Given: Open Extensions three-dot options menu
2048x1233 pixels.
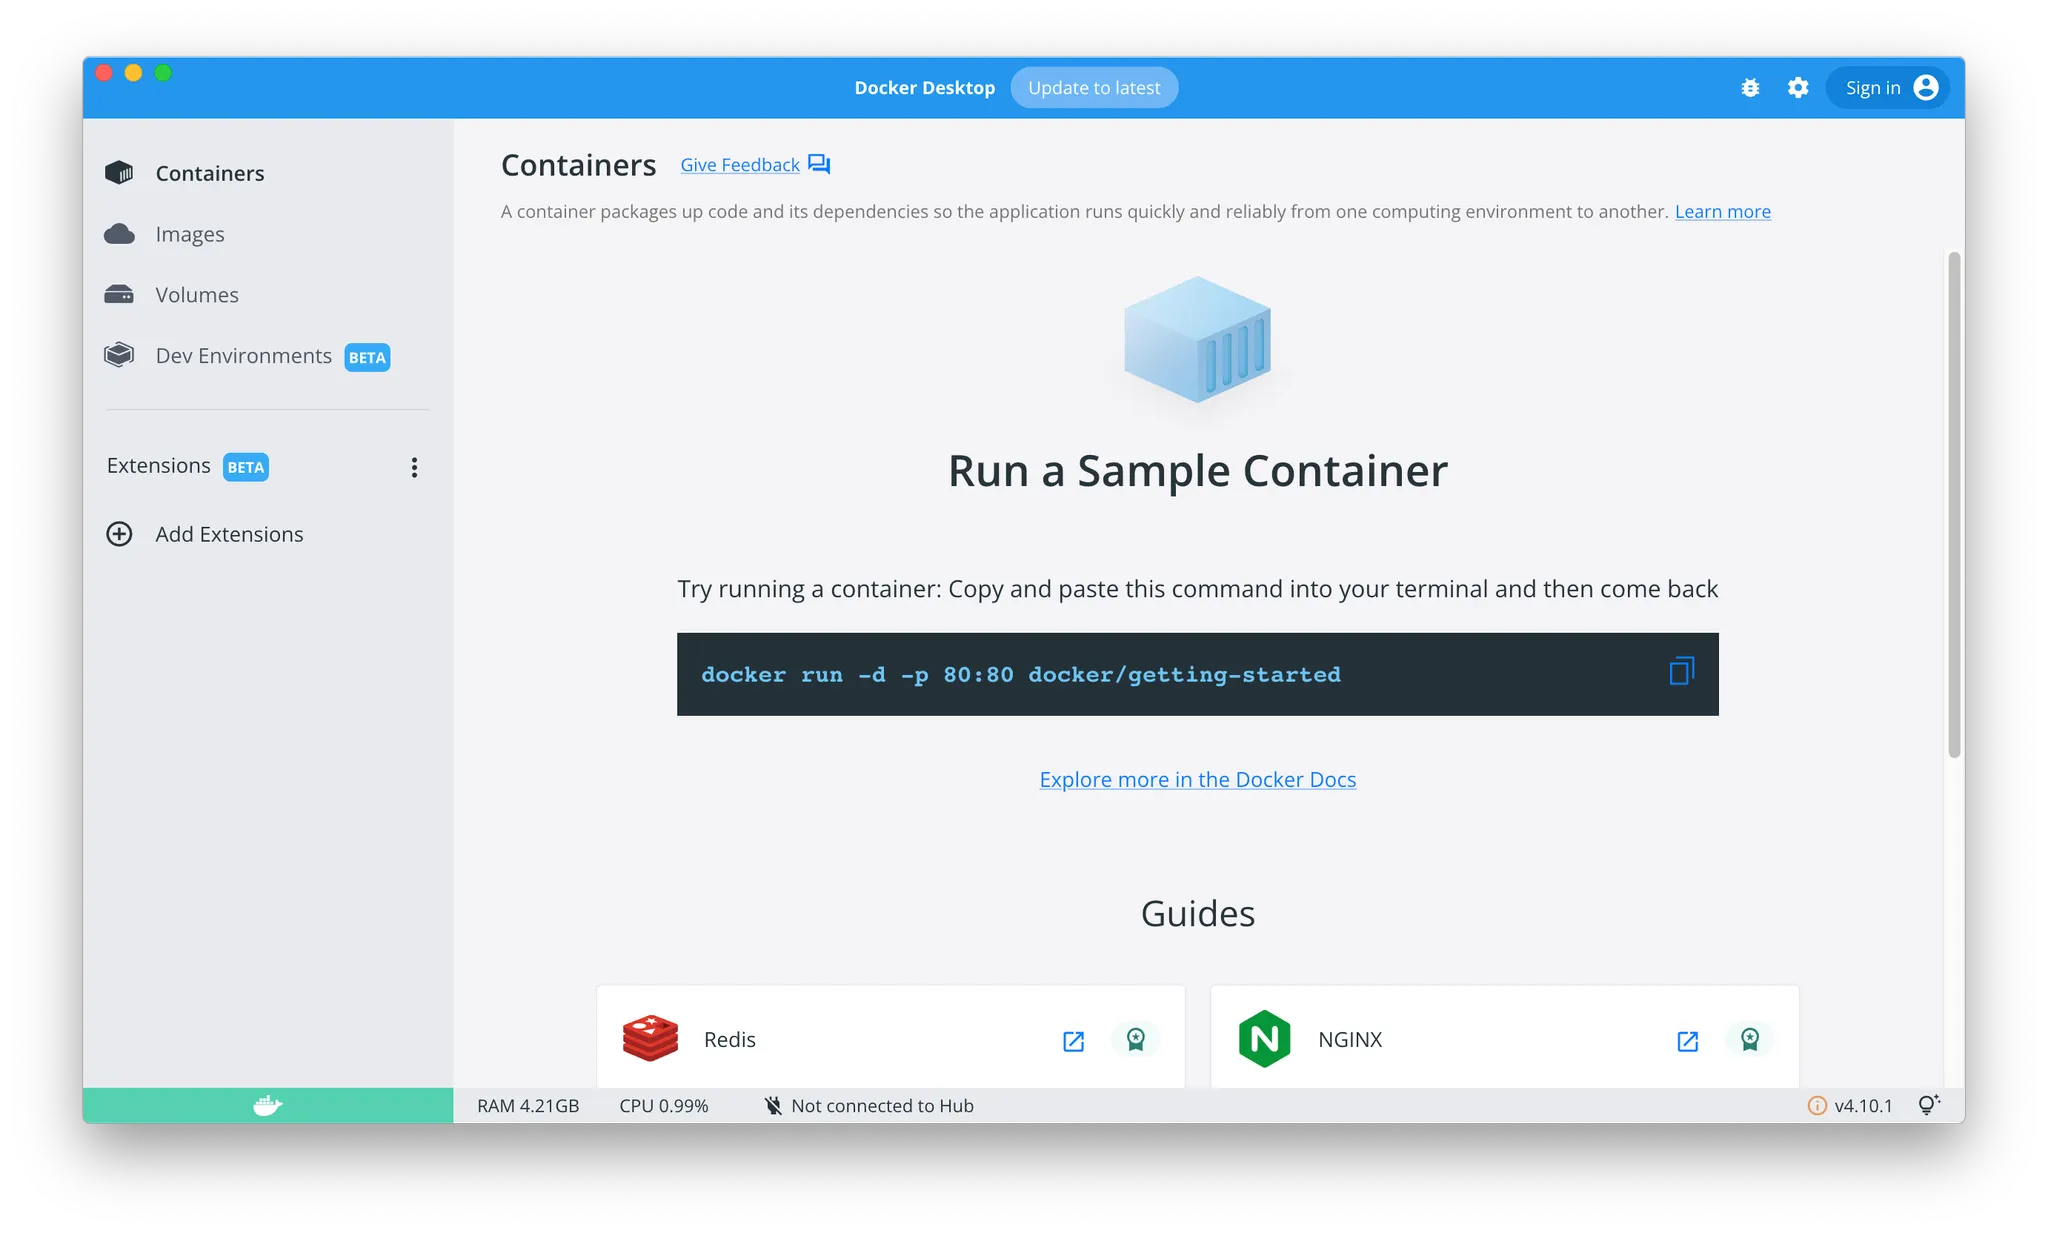Looking at the screenshot, I should [414, 467].
